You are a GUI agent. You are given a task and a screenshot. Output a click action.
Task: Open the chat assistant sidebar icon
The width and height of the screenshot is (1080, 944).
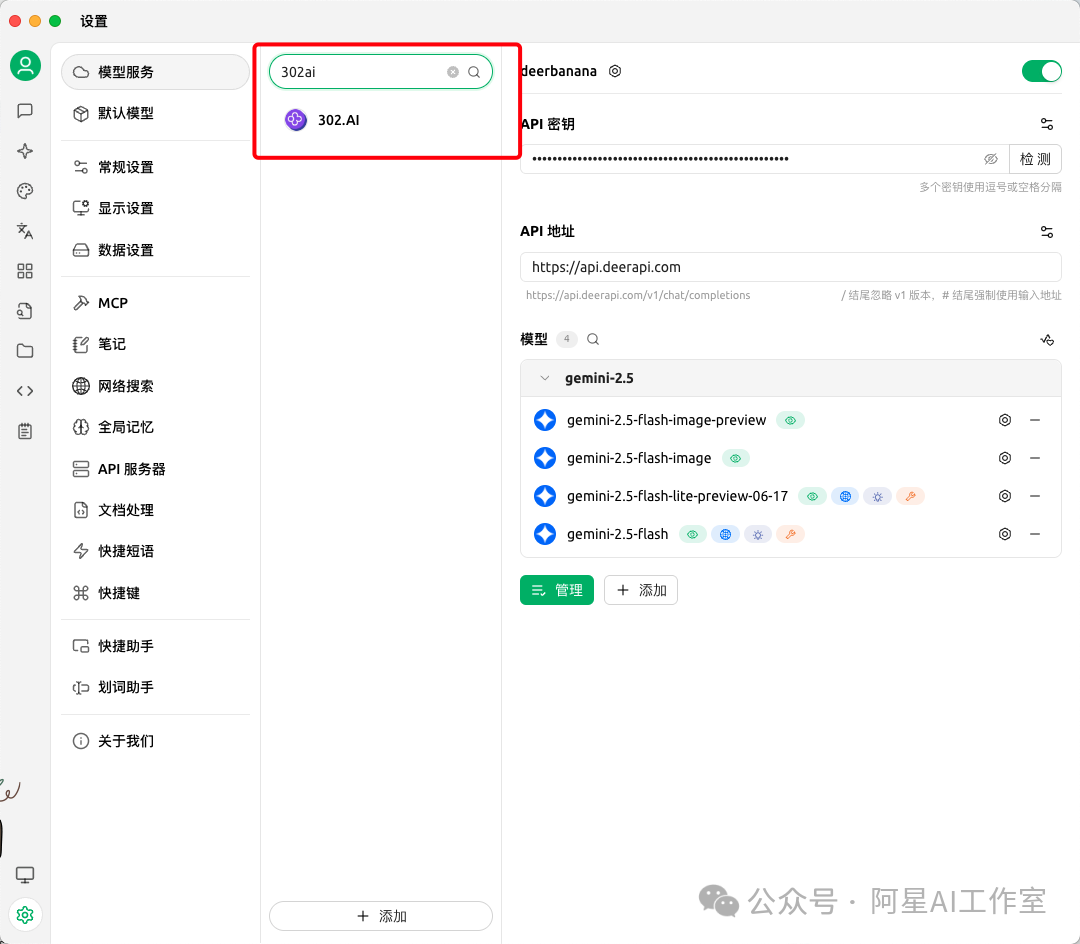(x=25, y=111)
